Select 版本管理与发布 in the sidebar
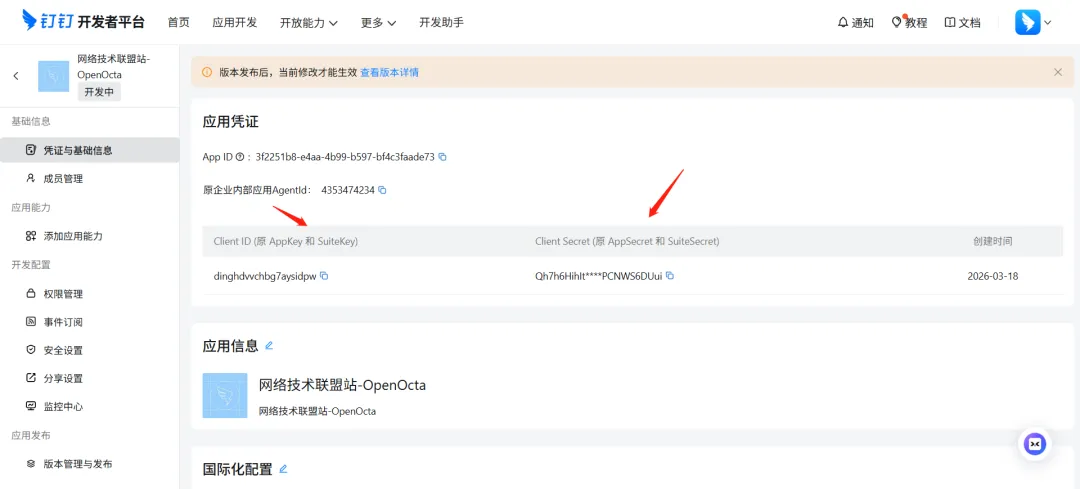Image resolution: width=1080 pixels, height=489 pixels. click(x=90, y=464)
